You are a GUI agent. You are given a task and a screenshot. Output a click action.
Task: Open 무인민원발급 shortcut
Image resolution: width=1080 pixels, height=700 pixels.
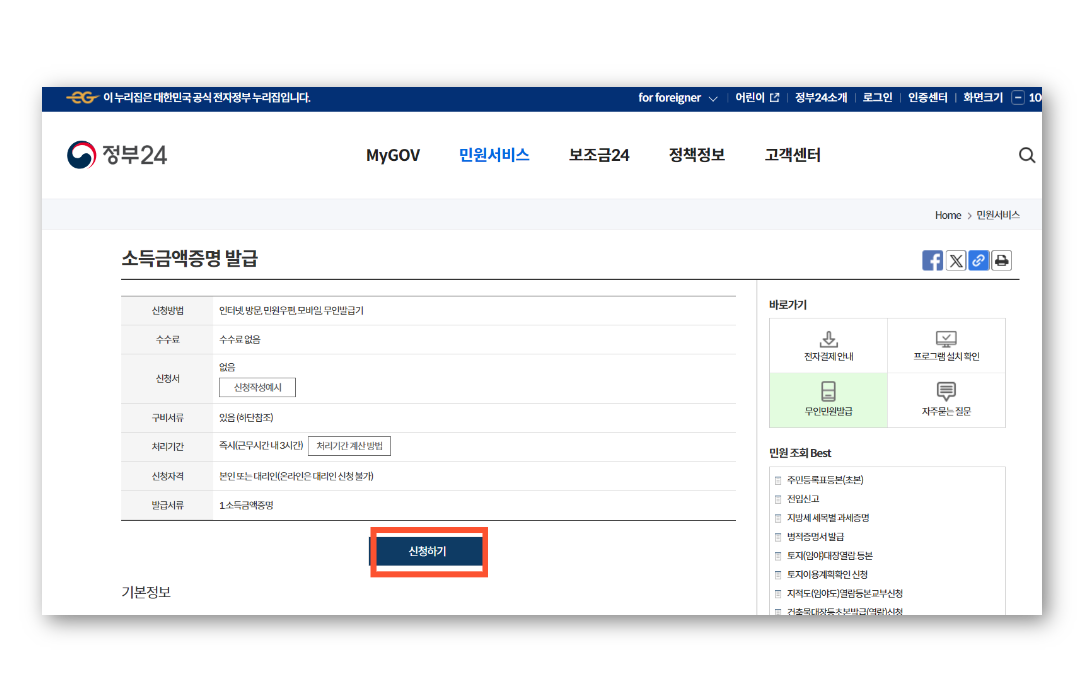[829, 400]
